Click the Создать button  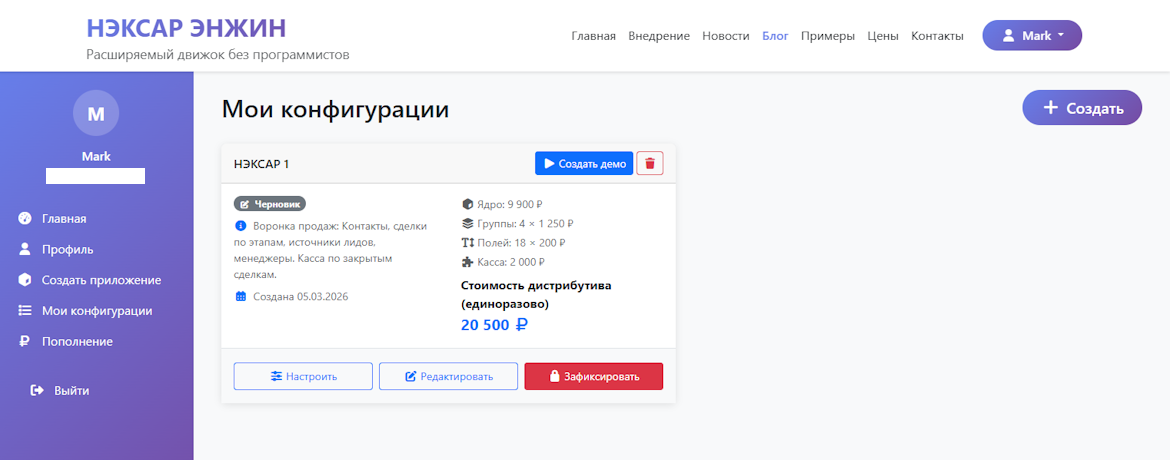click(1082, 108)
